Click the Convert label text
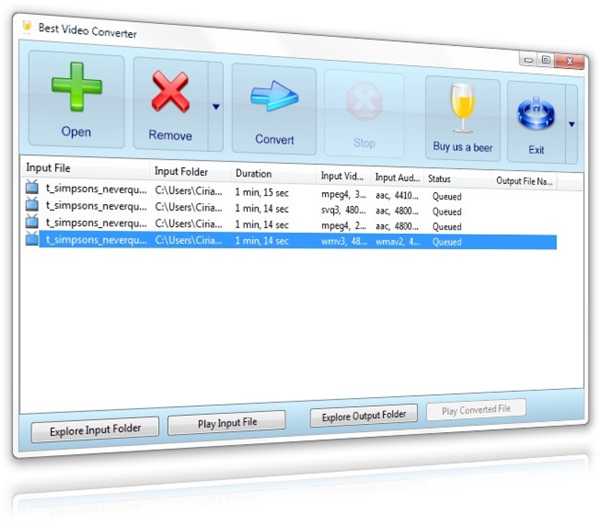 pyautogui.click(x=274, y=139)
